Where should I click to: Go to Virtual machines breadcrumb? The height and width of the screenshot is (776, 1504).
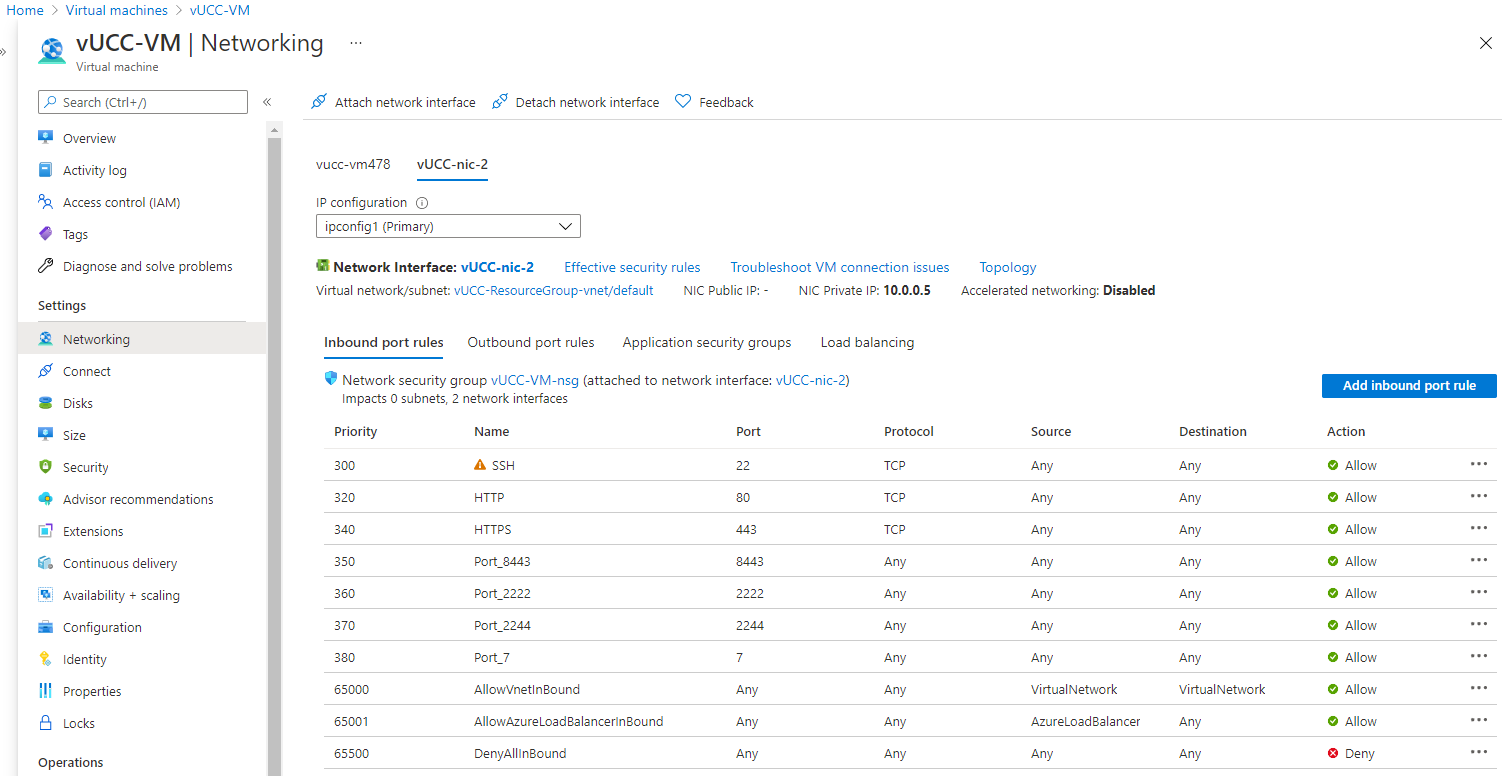click(x=118, y=10)
